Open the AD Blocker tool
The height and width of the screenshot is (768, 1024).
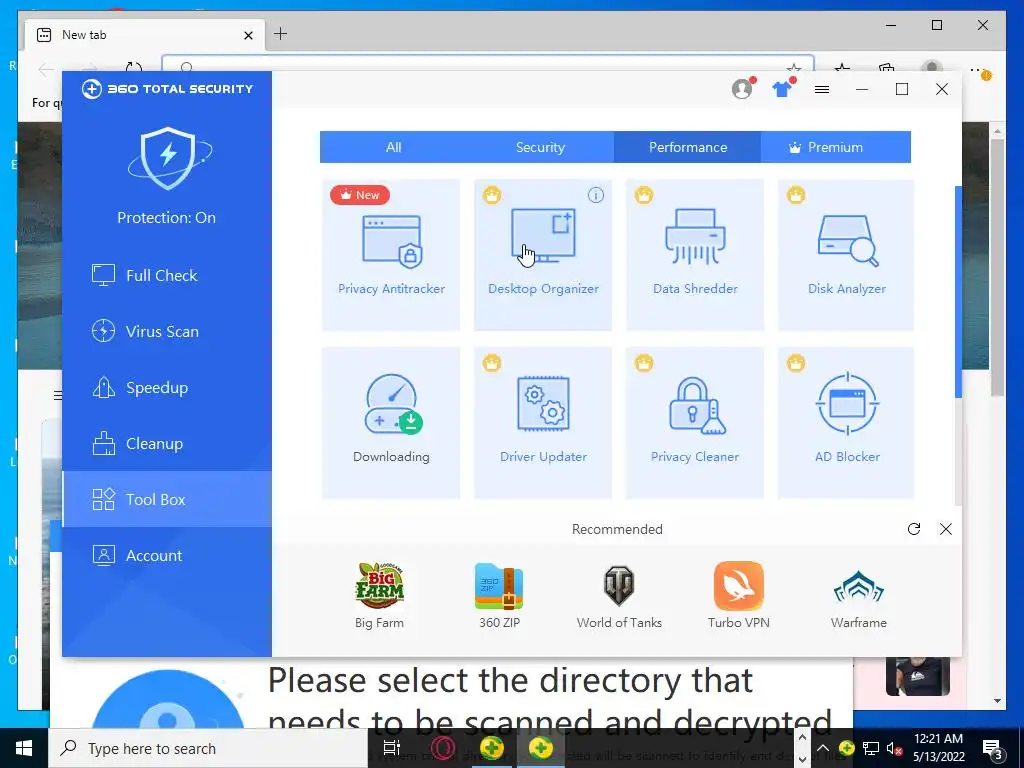pos(846,423)
